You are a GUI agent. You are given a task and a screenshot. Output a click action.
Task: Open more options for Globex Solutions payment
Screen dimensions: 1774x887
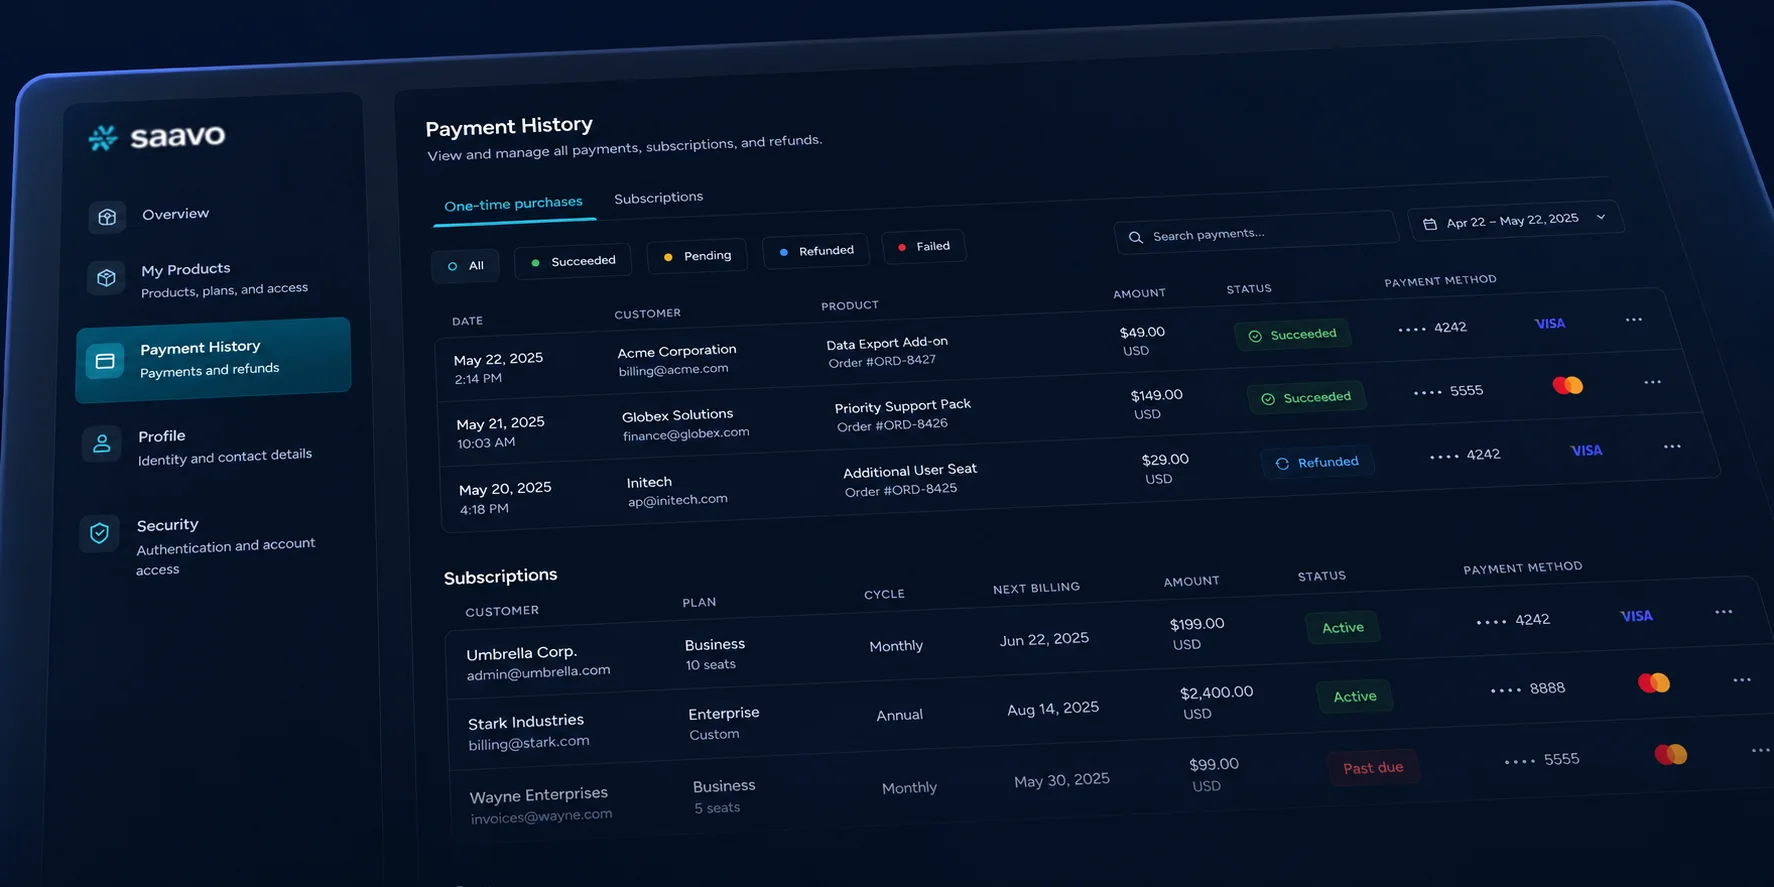tap(1653, 382)
